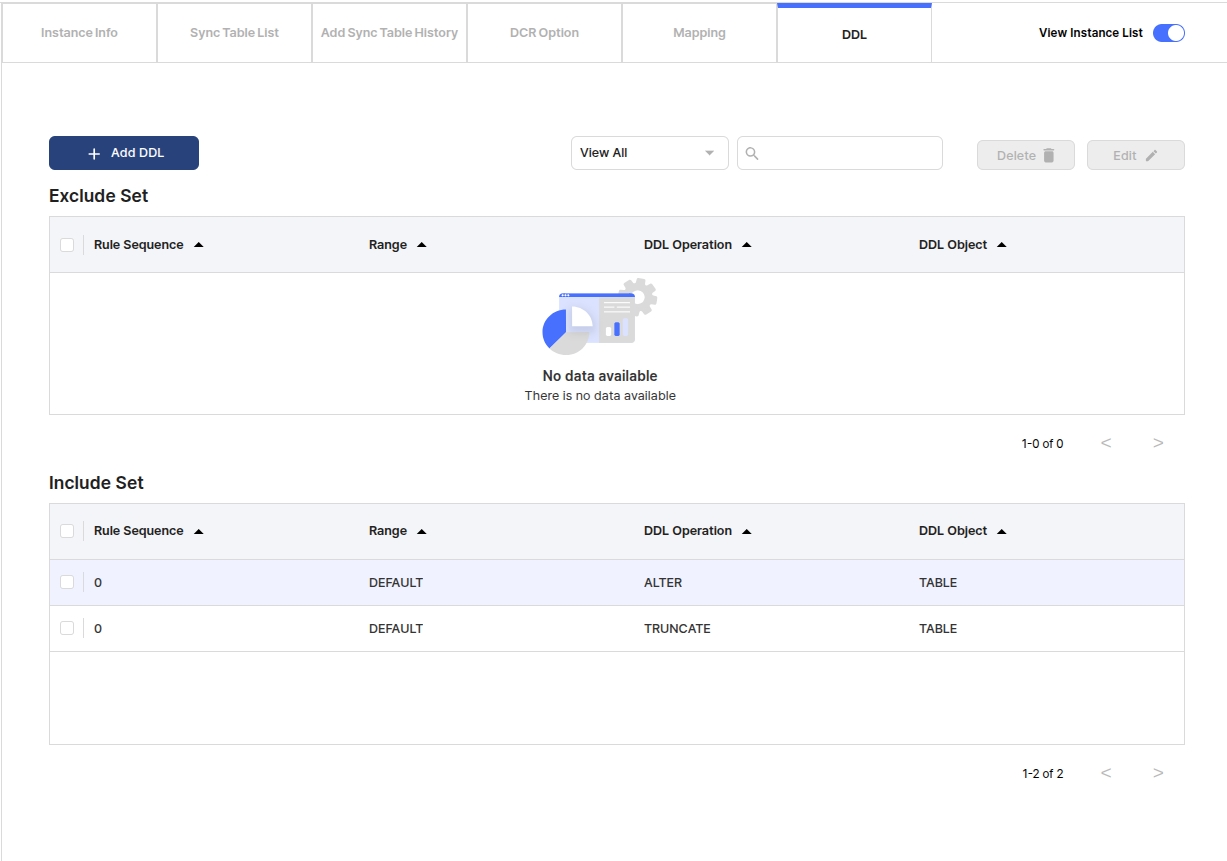Viewport: 1227px width, 861px height.
Task: Sort Exclude Set by DDL Object arrow
Action: pos(1002,245)
